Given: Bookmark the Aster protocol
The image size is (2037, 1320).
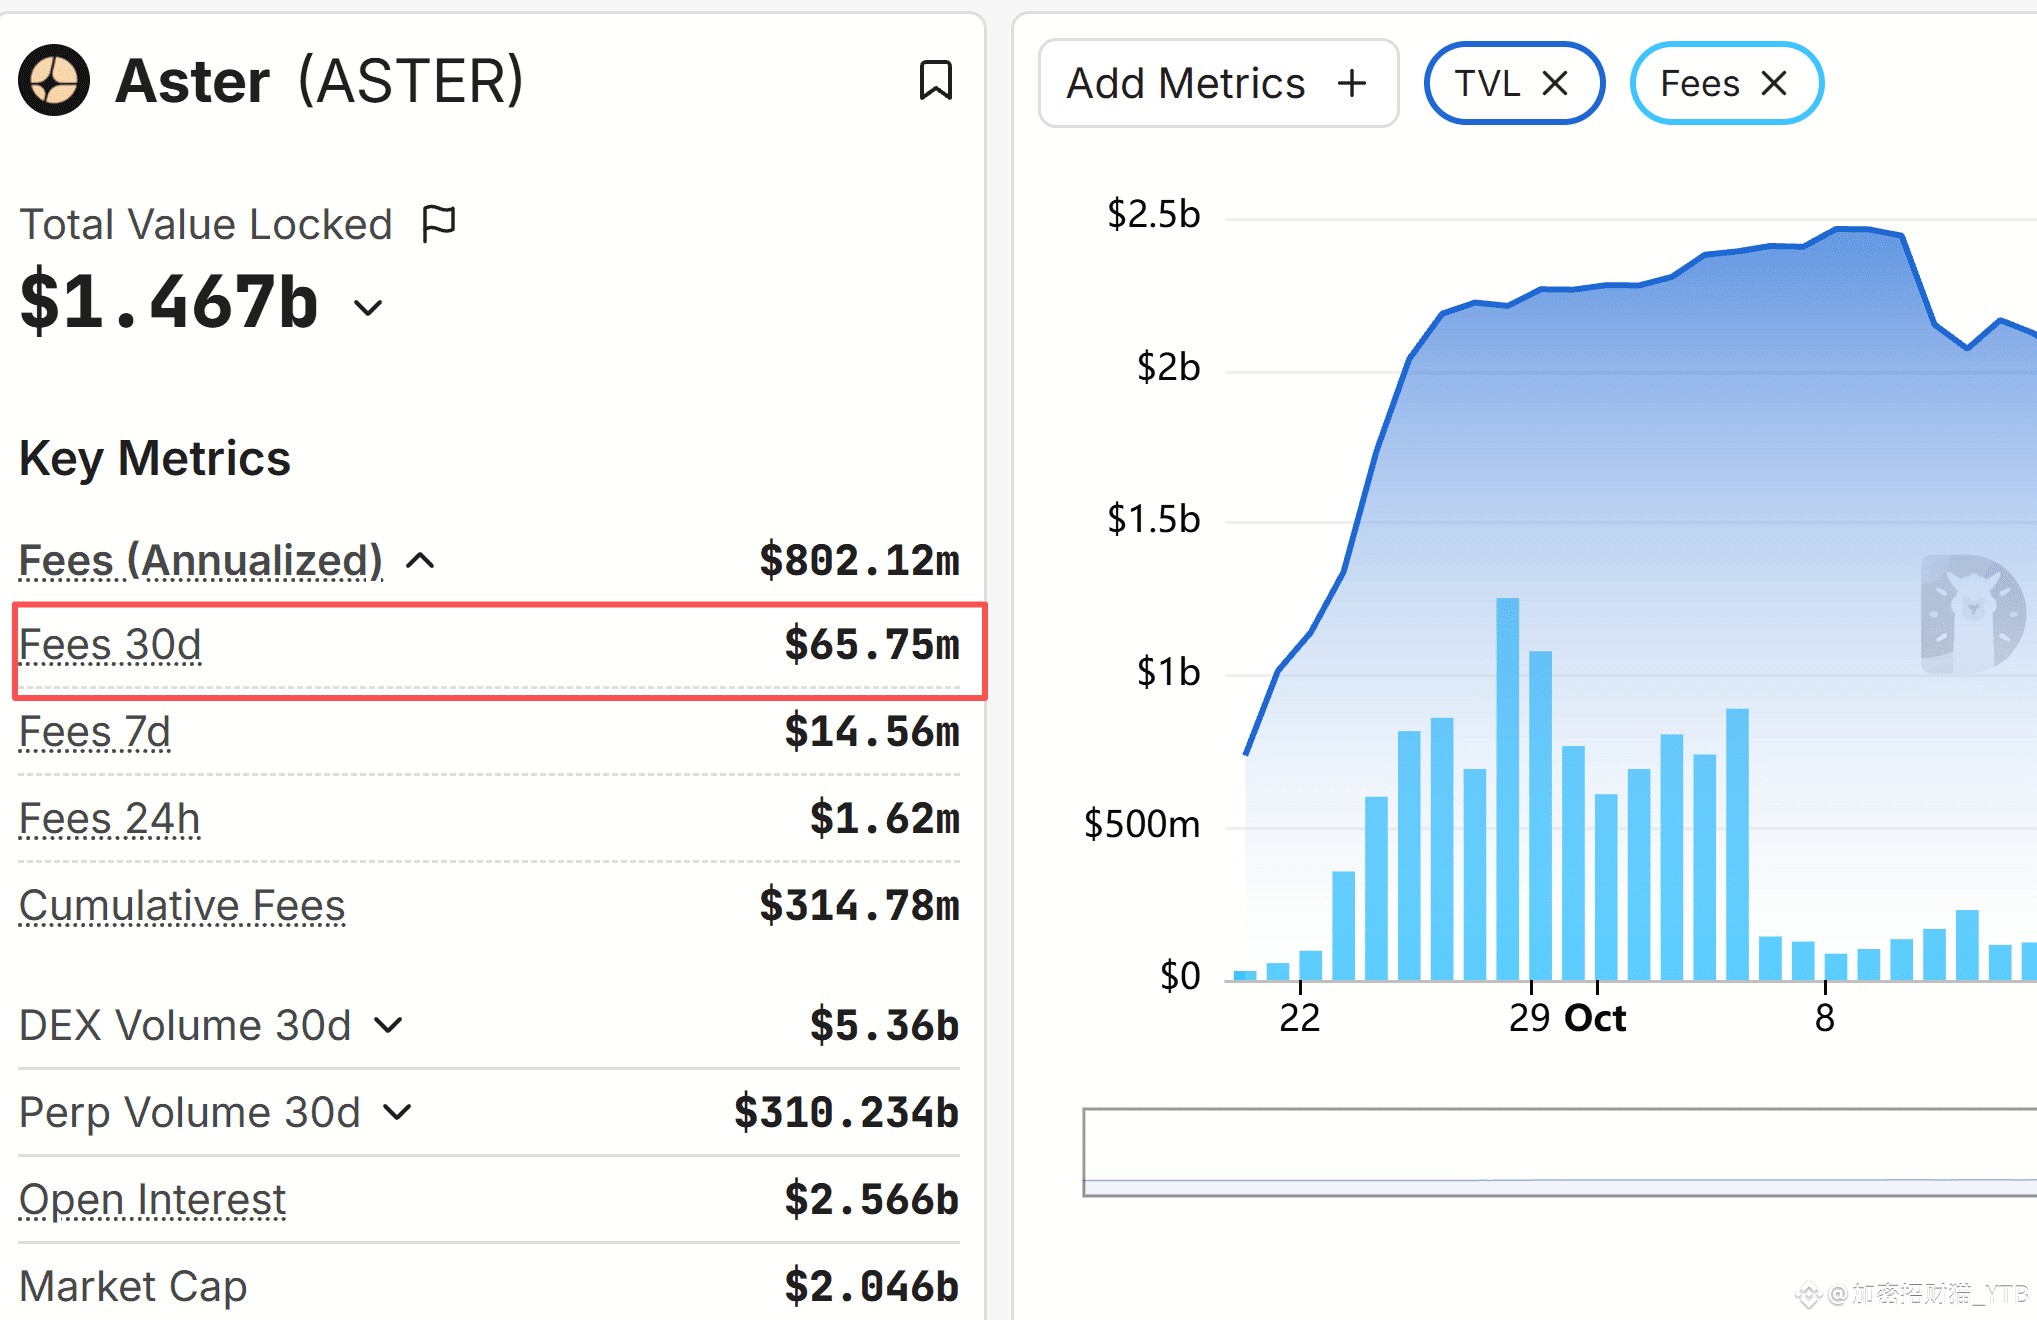Looking at the screenshot, I should tap(935, 80).
